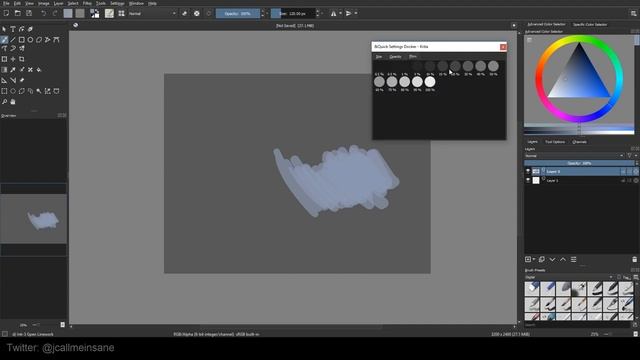Switch to the Tool Options tab
This screenshot has width=640, height=360.
pos(555,142)
